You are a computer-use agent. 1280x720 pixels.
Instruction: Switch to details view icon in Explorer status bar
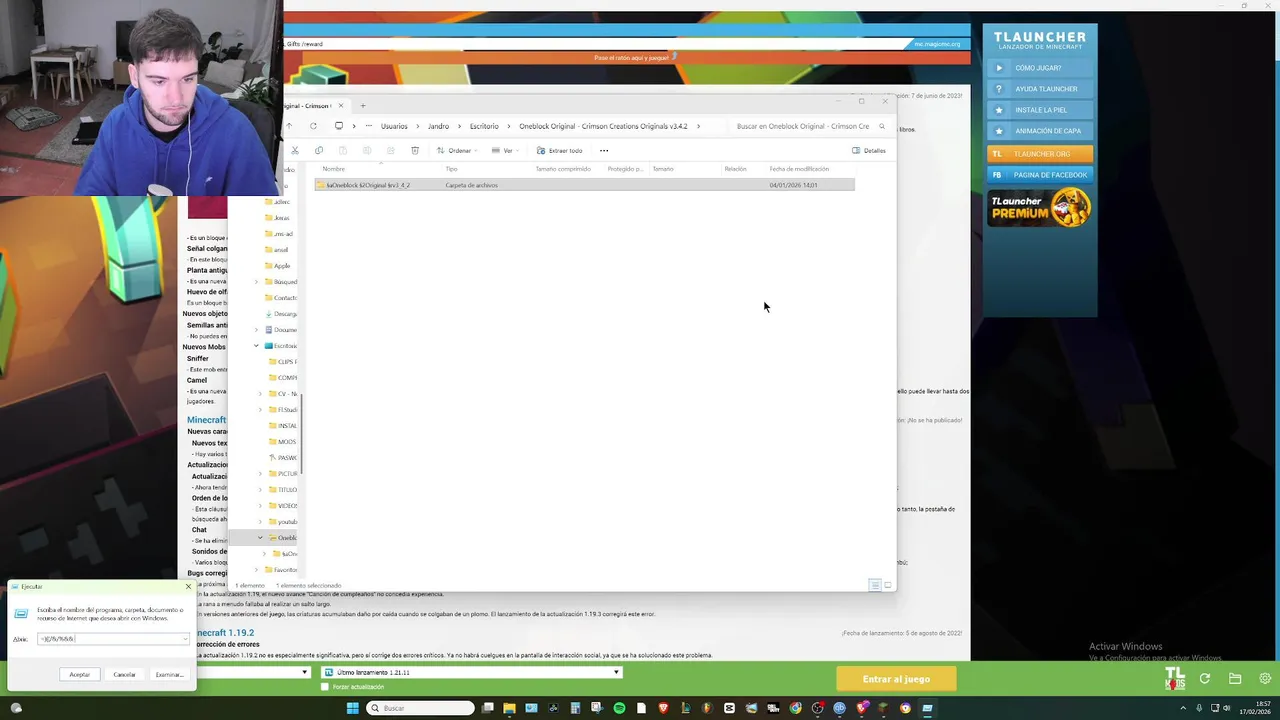click(x=875, y=585)
